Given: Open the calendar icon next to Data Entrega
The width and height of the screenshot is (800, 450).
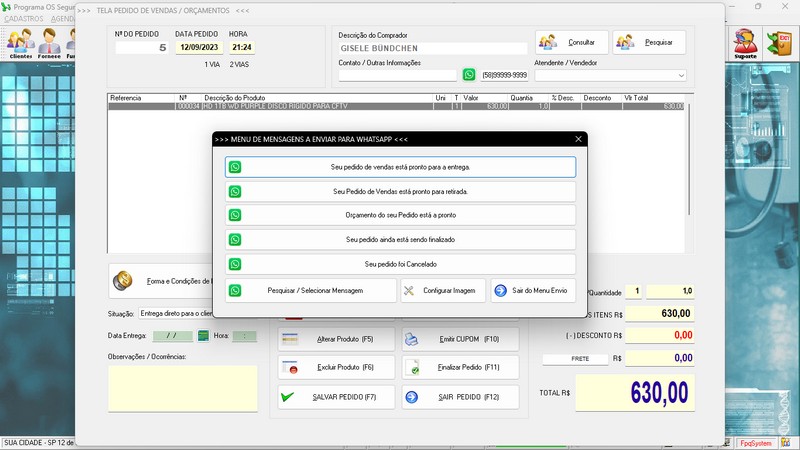Looking at the screenshot, I should [x=203, y=336].
